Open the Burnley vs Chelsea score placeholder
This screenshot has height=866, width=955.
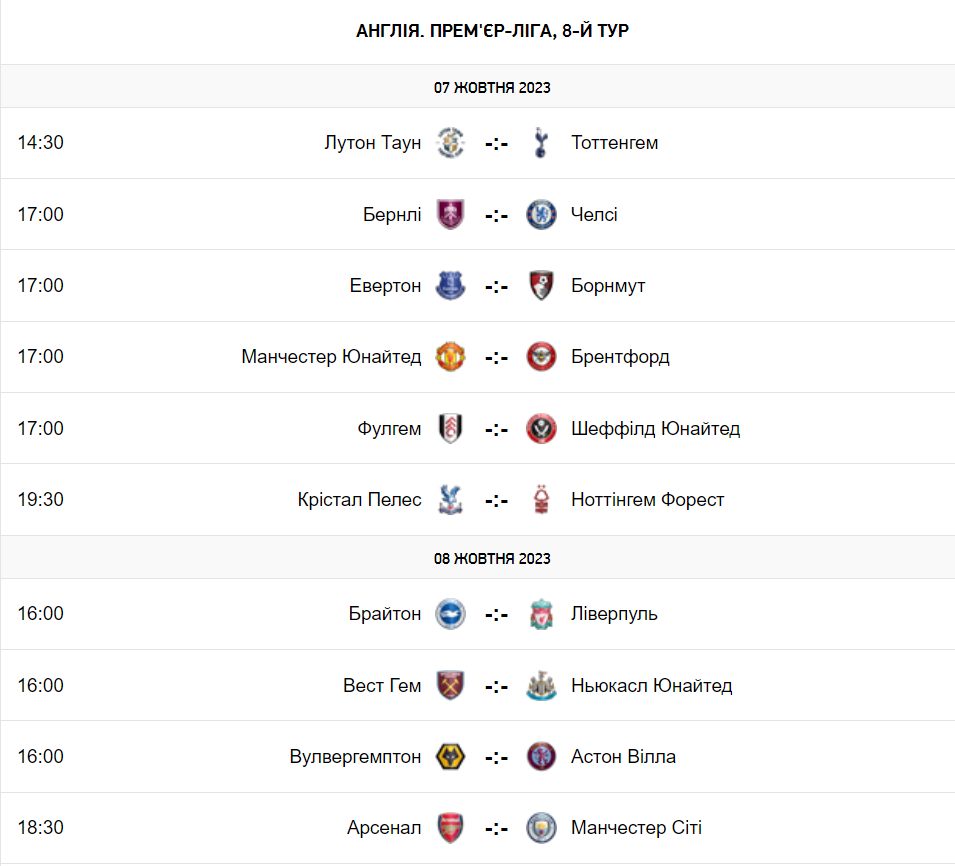(496, 216)
